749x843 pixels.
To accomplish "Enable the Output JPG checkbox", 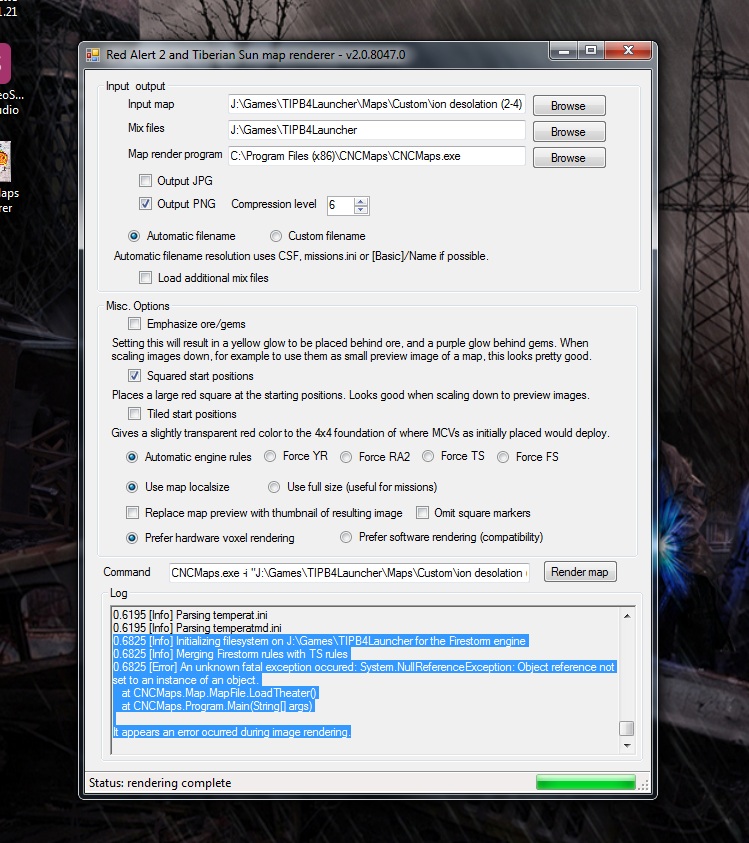I will [x=146, y=181].
